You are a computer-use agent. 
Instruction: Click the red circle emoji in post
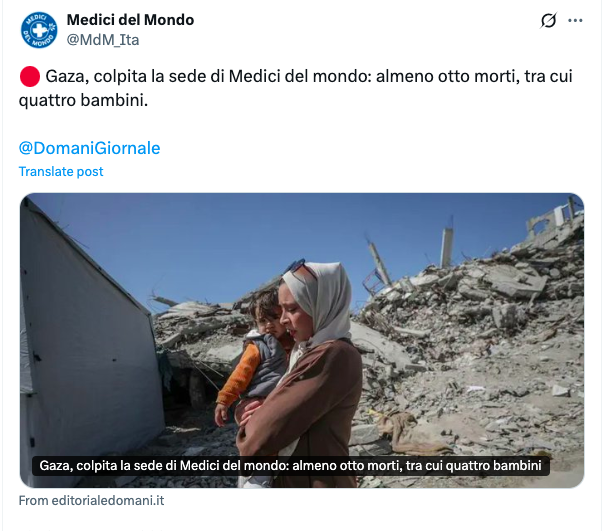pyautogui.click(x=30, y=76)
